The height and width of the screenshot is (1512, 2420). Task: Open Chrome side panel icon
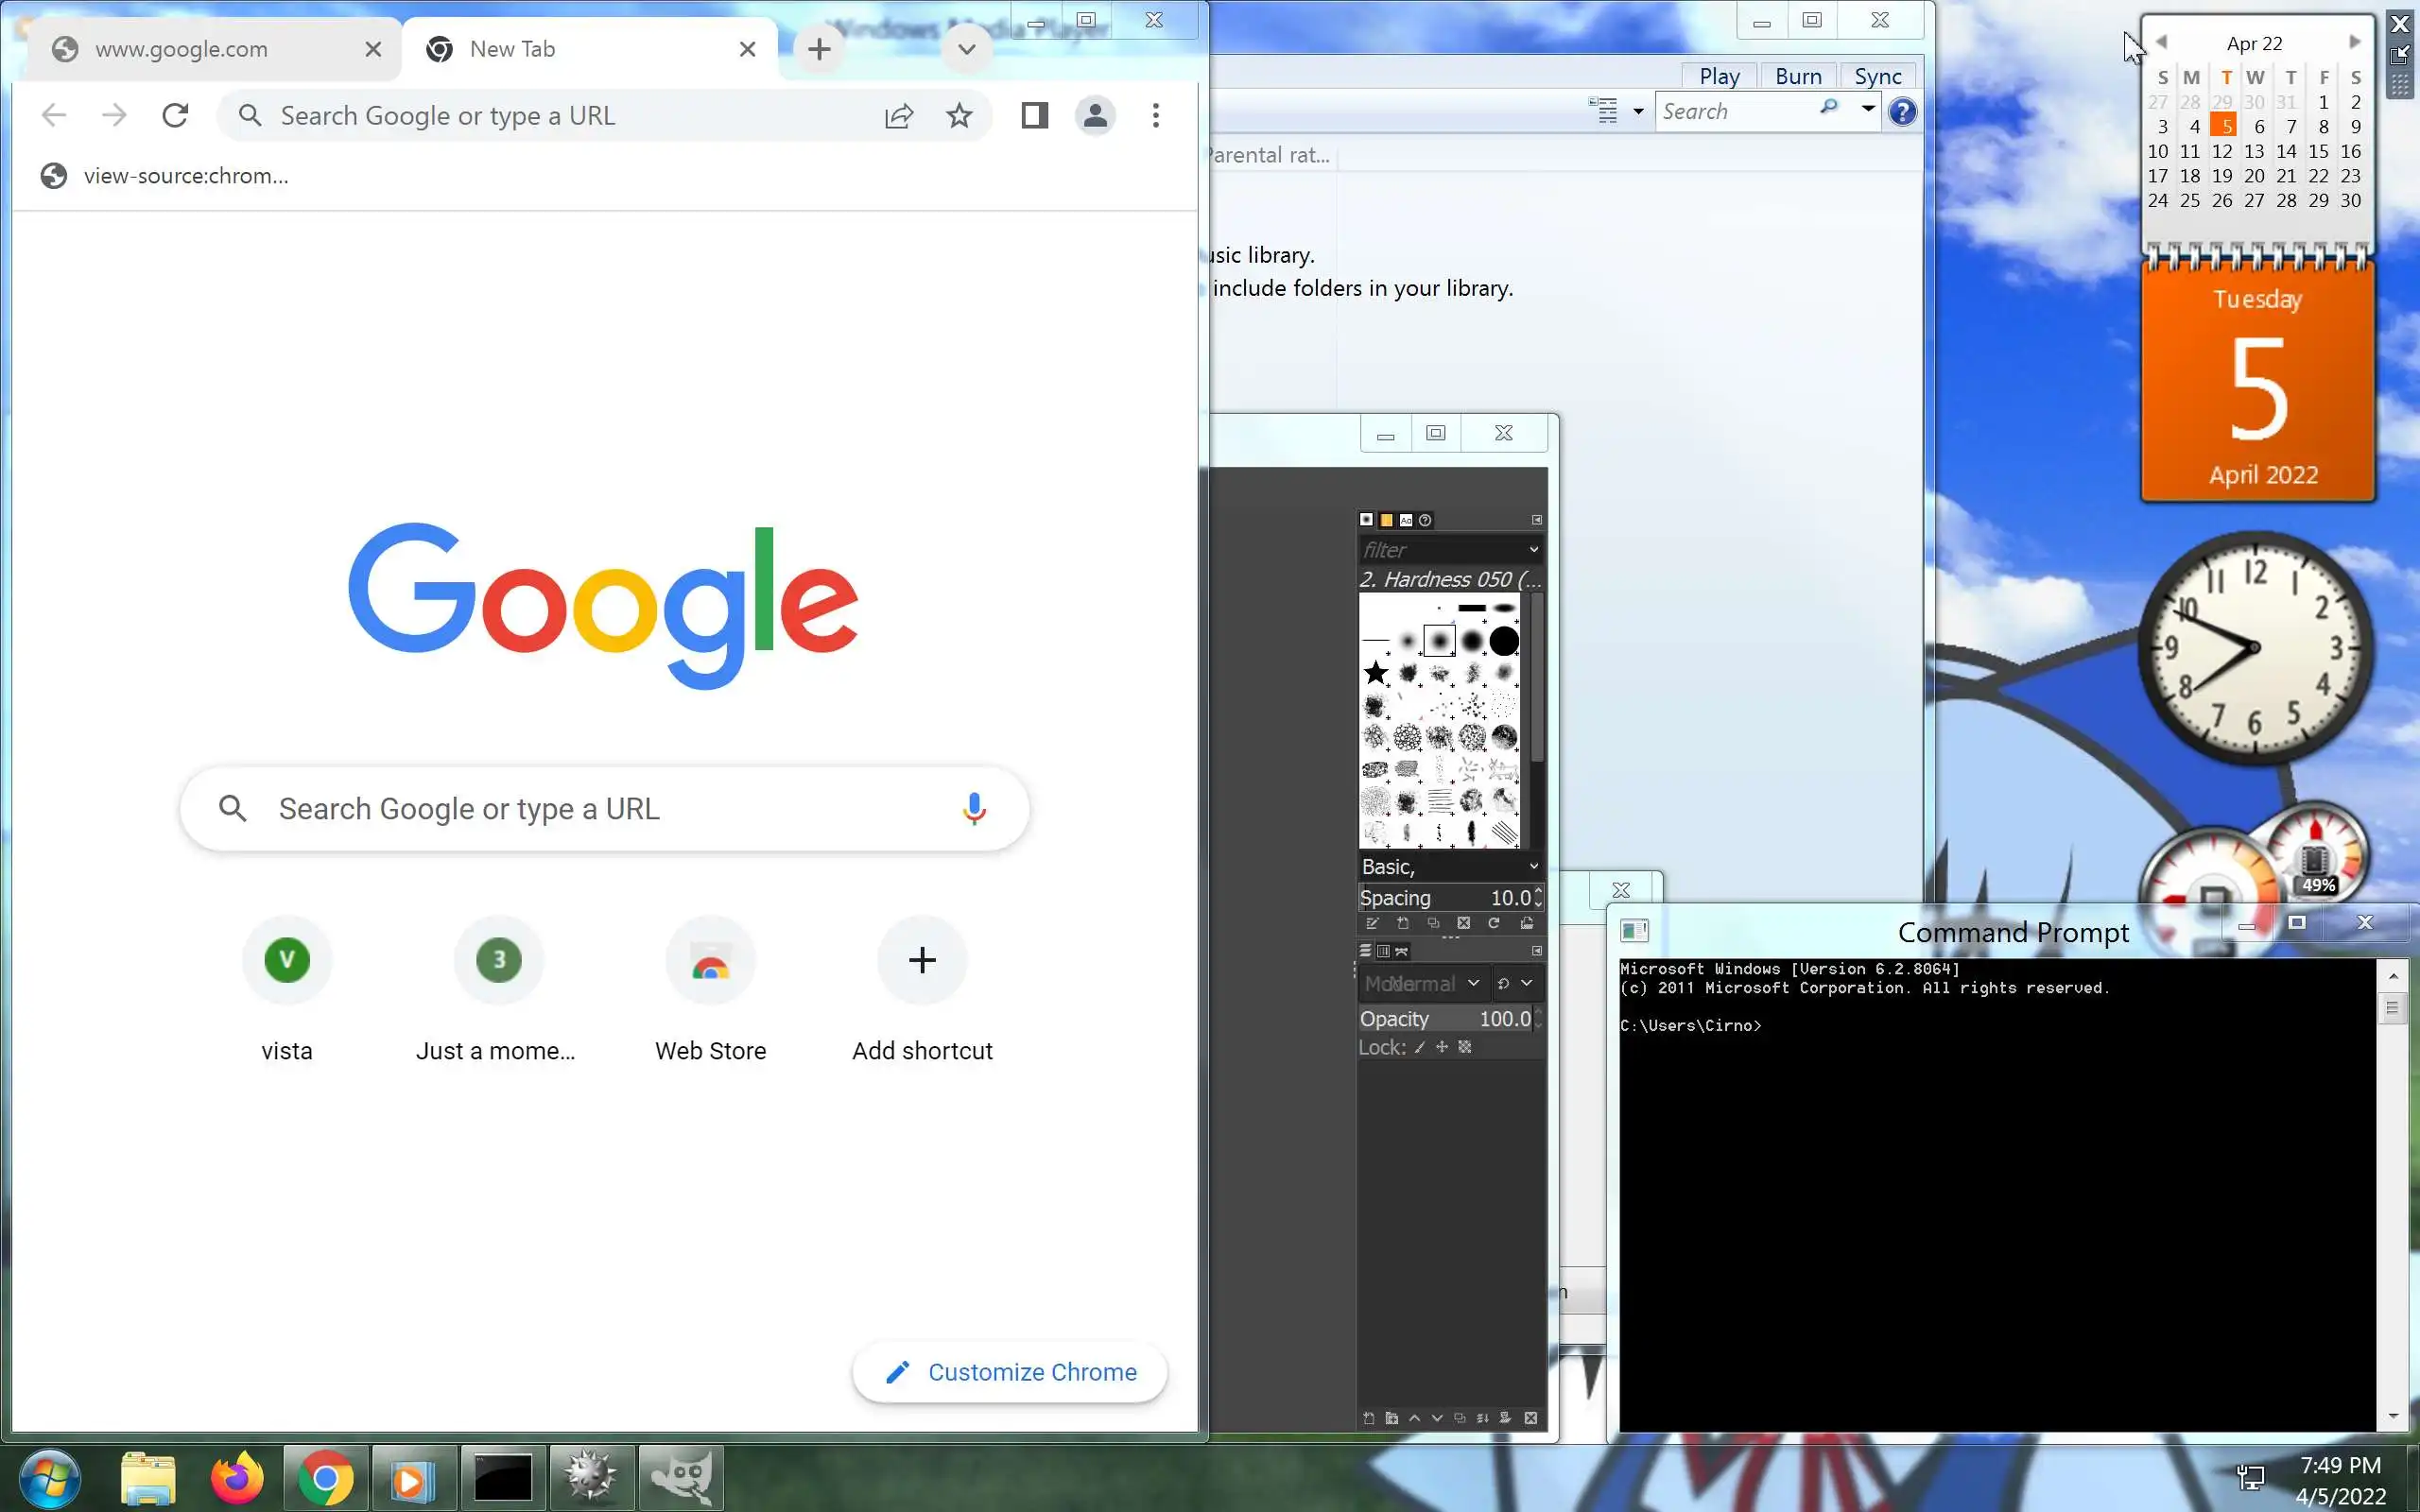click(x=1034, y=116)
